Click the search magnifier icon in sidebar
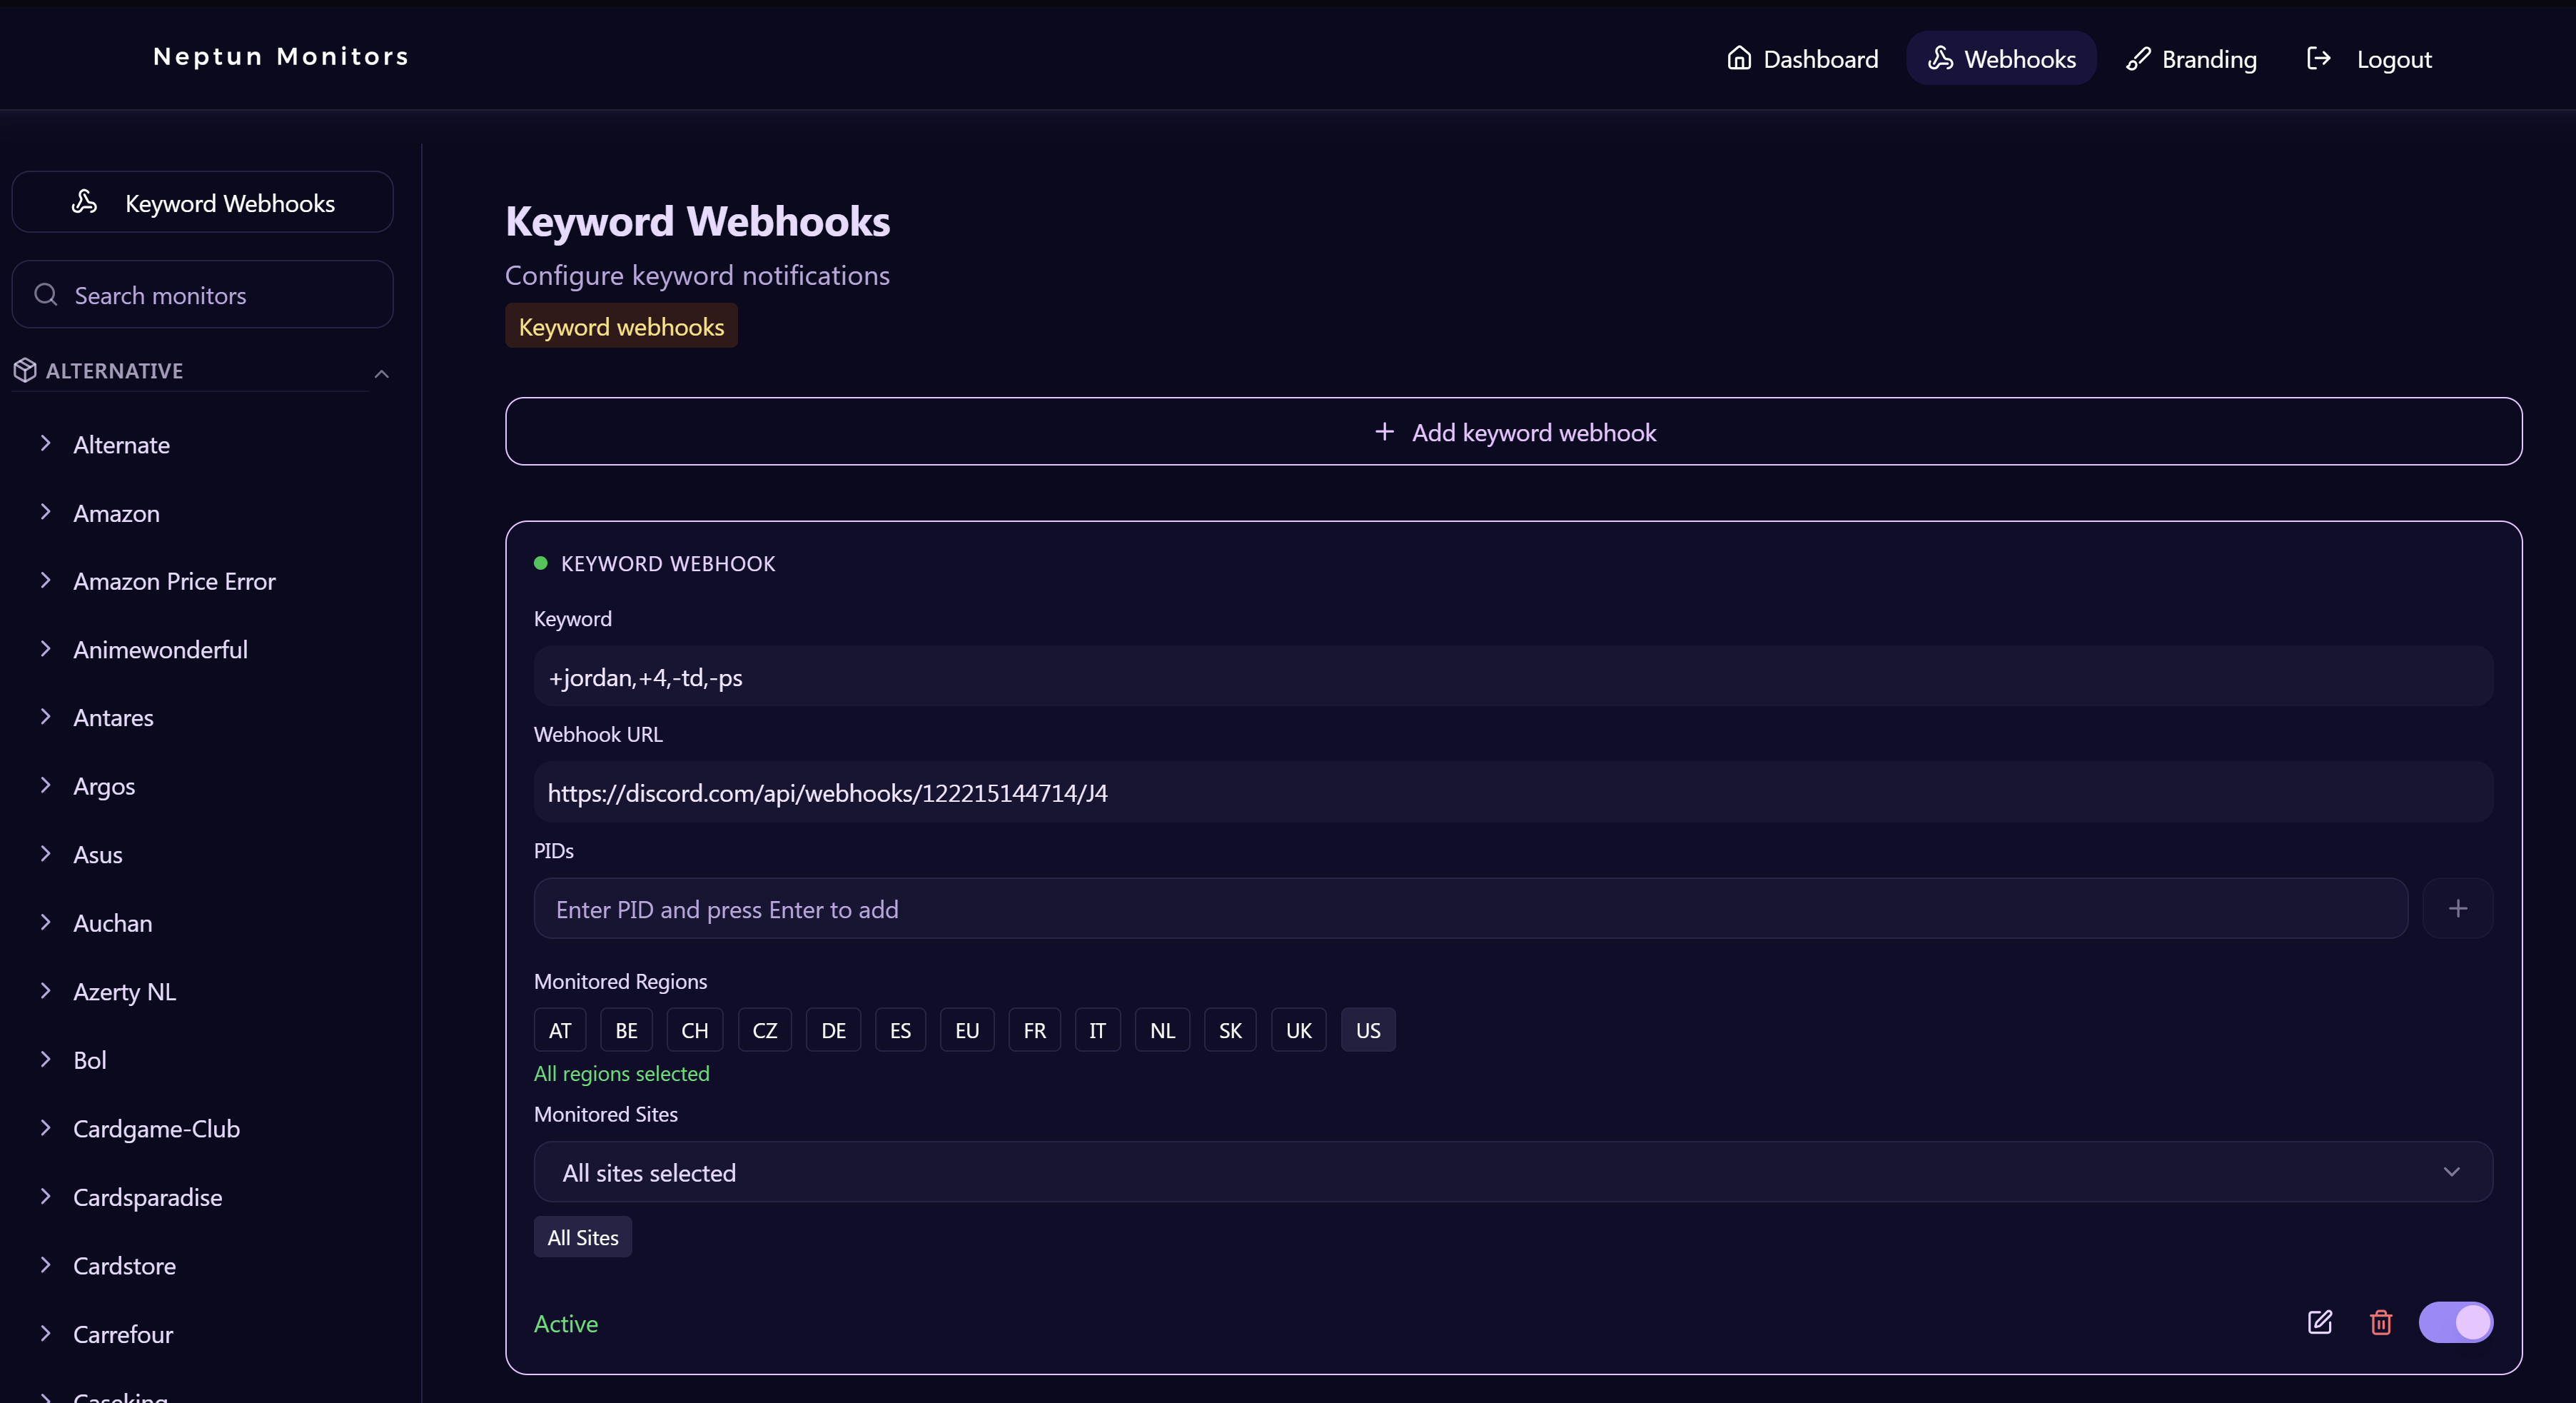 pyautogui.click(x=46, y=294)
